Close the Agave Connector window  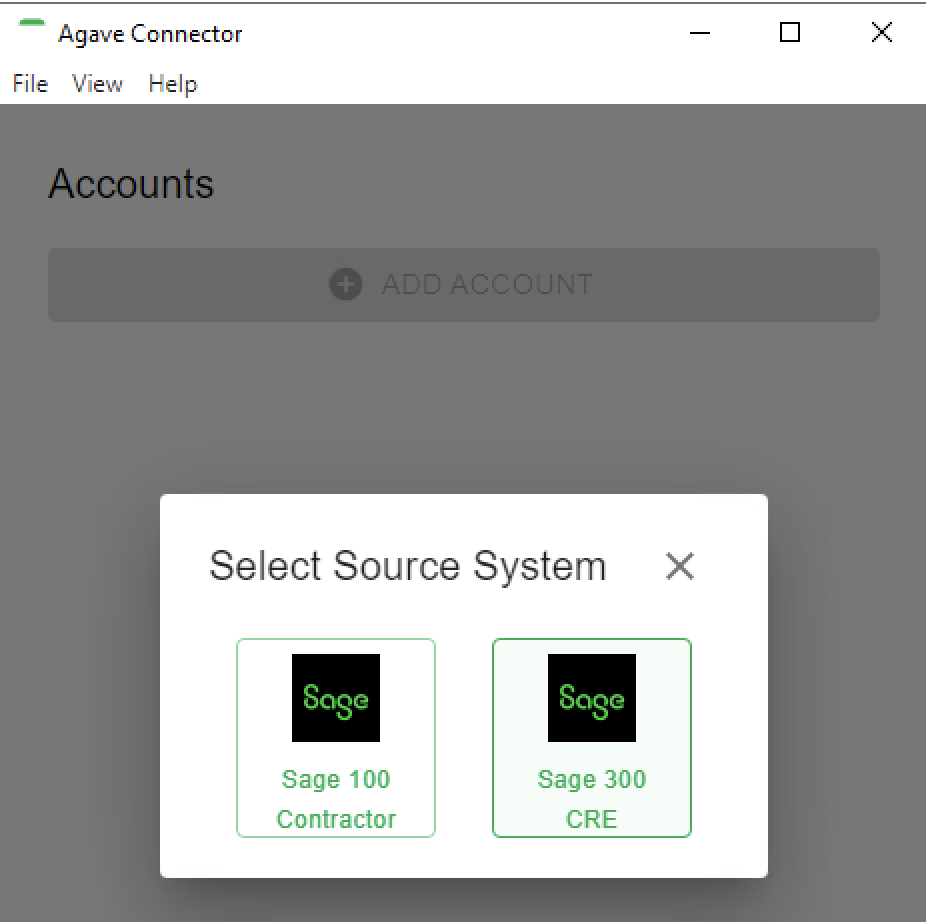point(882,32)
